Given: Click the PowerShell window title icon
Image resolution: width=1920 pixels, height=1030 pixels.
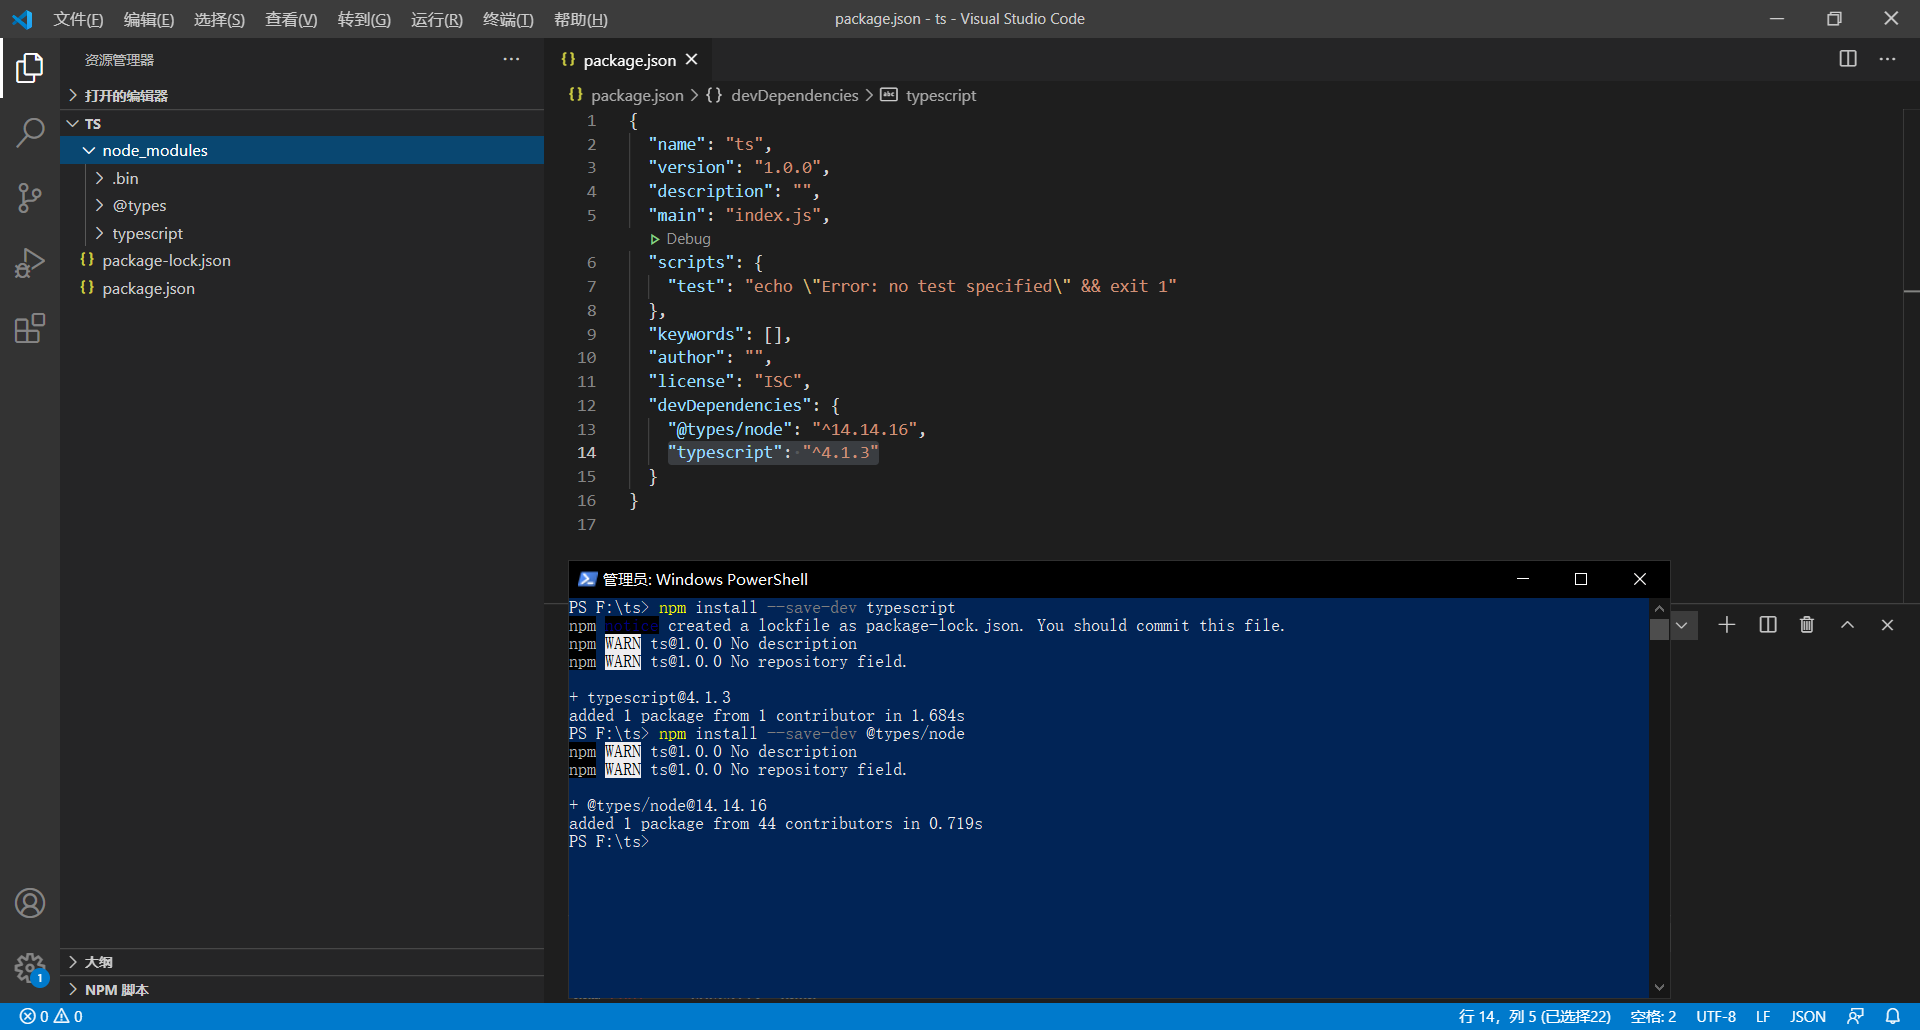Looking at the screenshot, I should pos(587,579).
